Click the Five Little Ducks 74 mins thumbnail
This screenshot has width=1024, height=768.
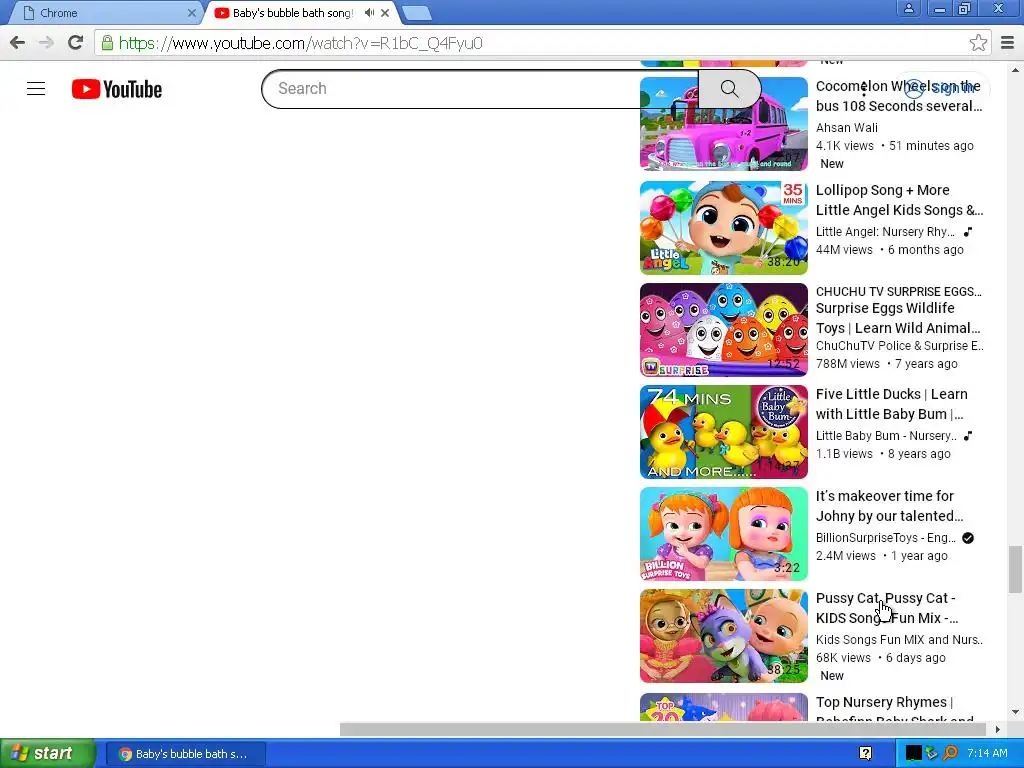tap(724, 432)
